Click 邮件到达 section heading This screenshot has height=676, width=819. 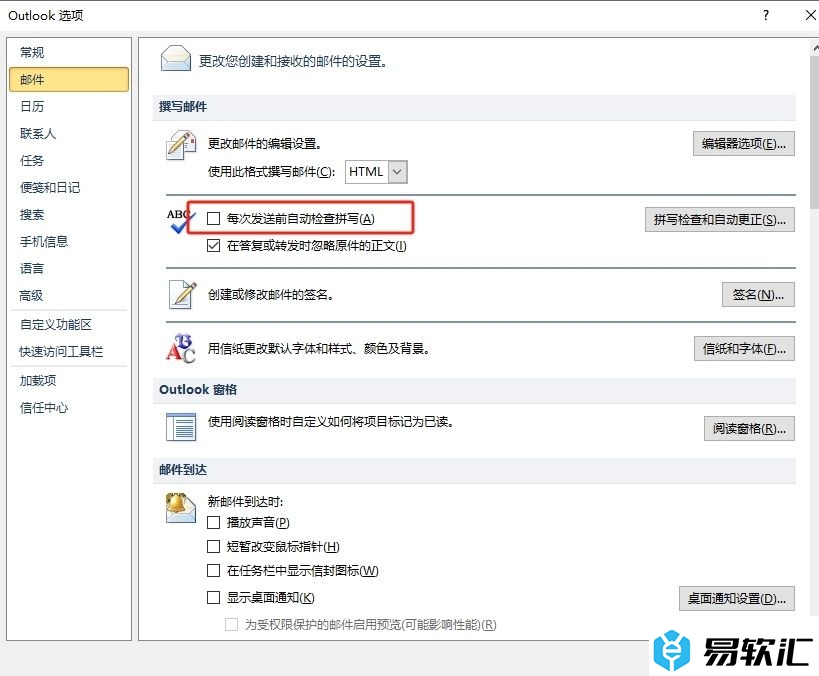point(183,470)
